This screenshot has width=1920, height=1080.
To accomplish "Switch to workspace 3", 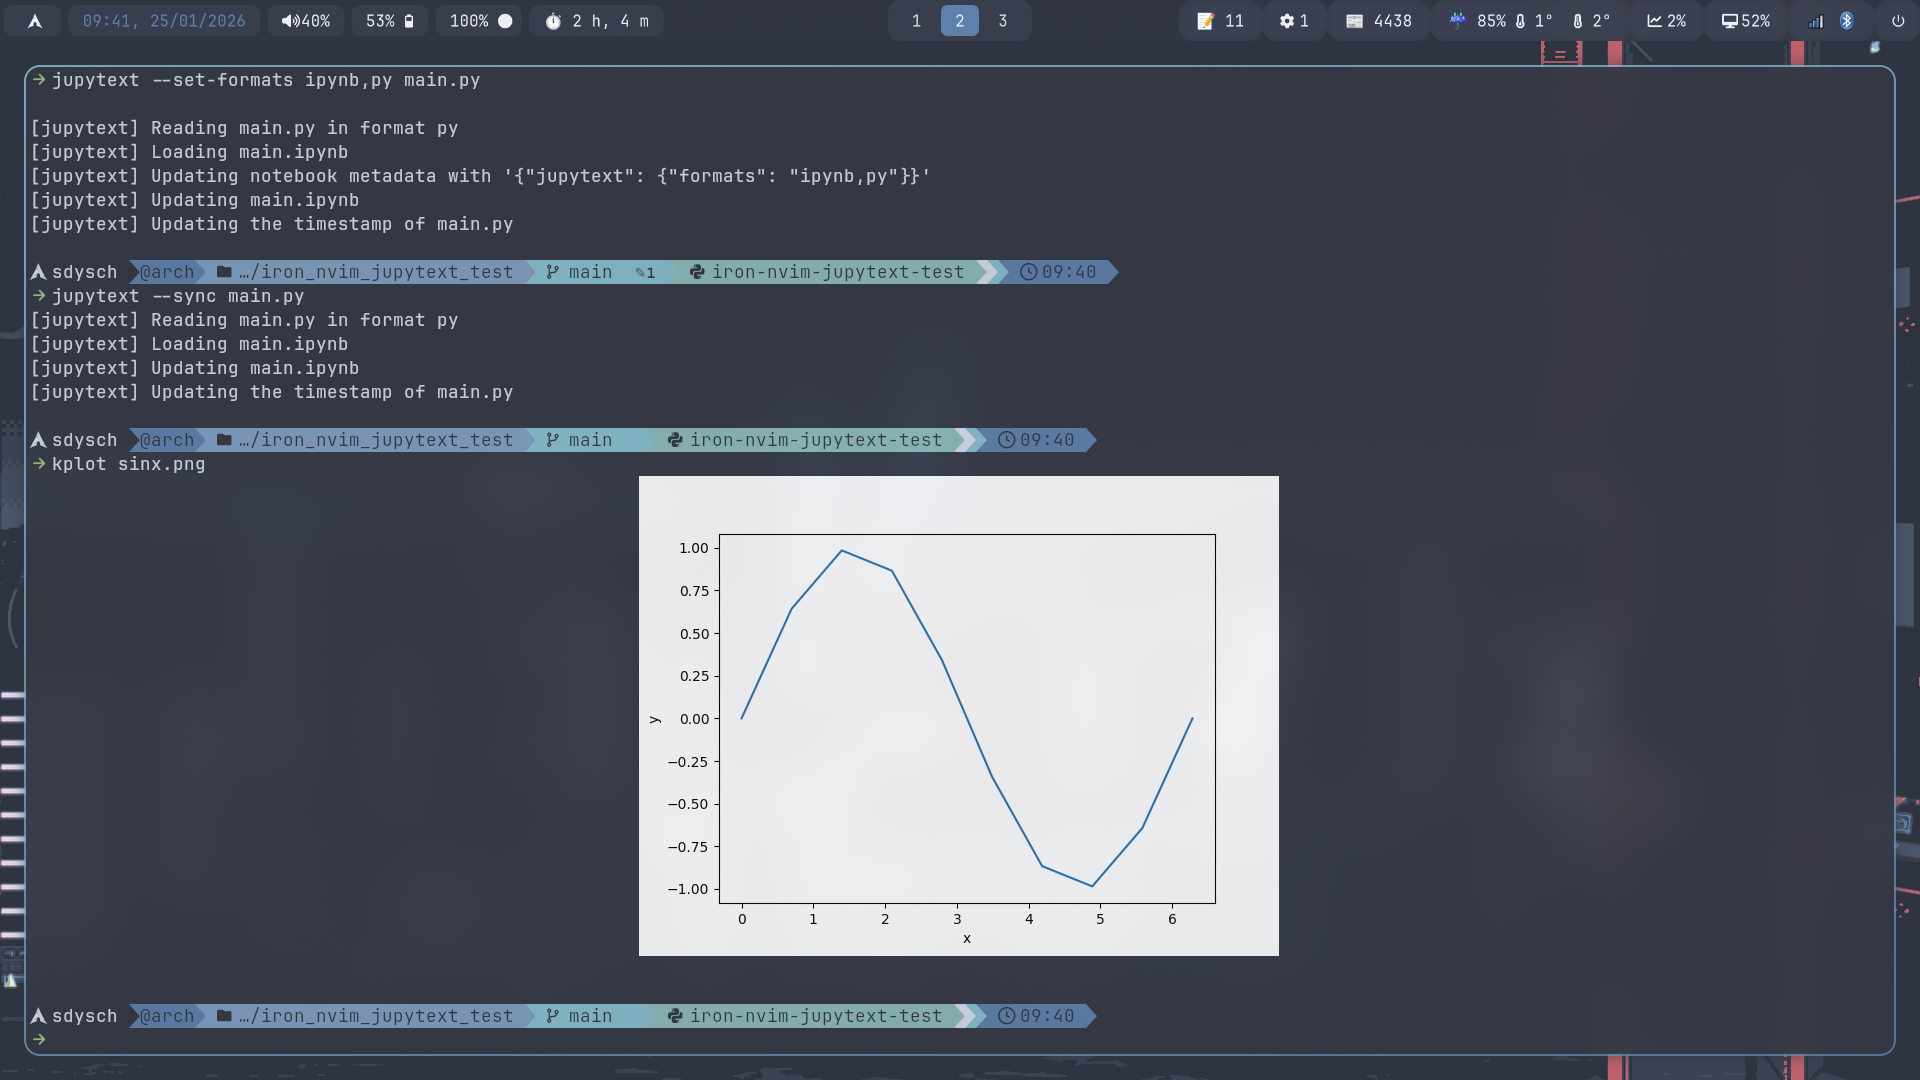I will pos(1002,21).
